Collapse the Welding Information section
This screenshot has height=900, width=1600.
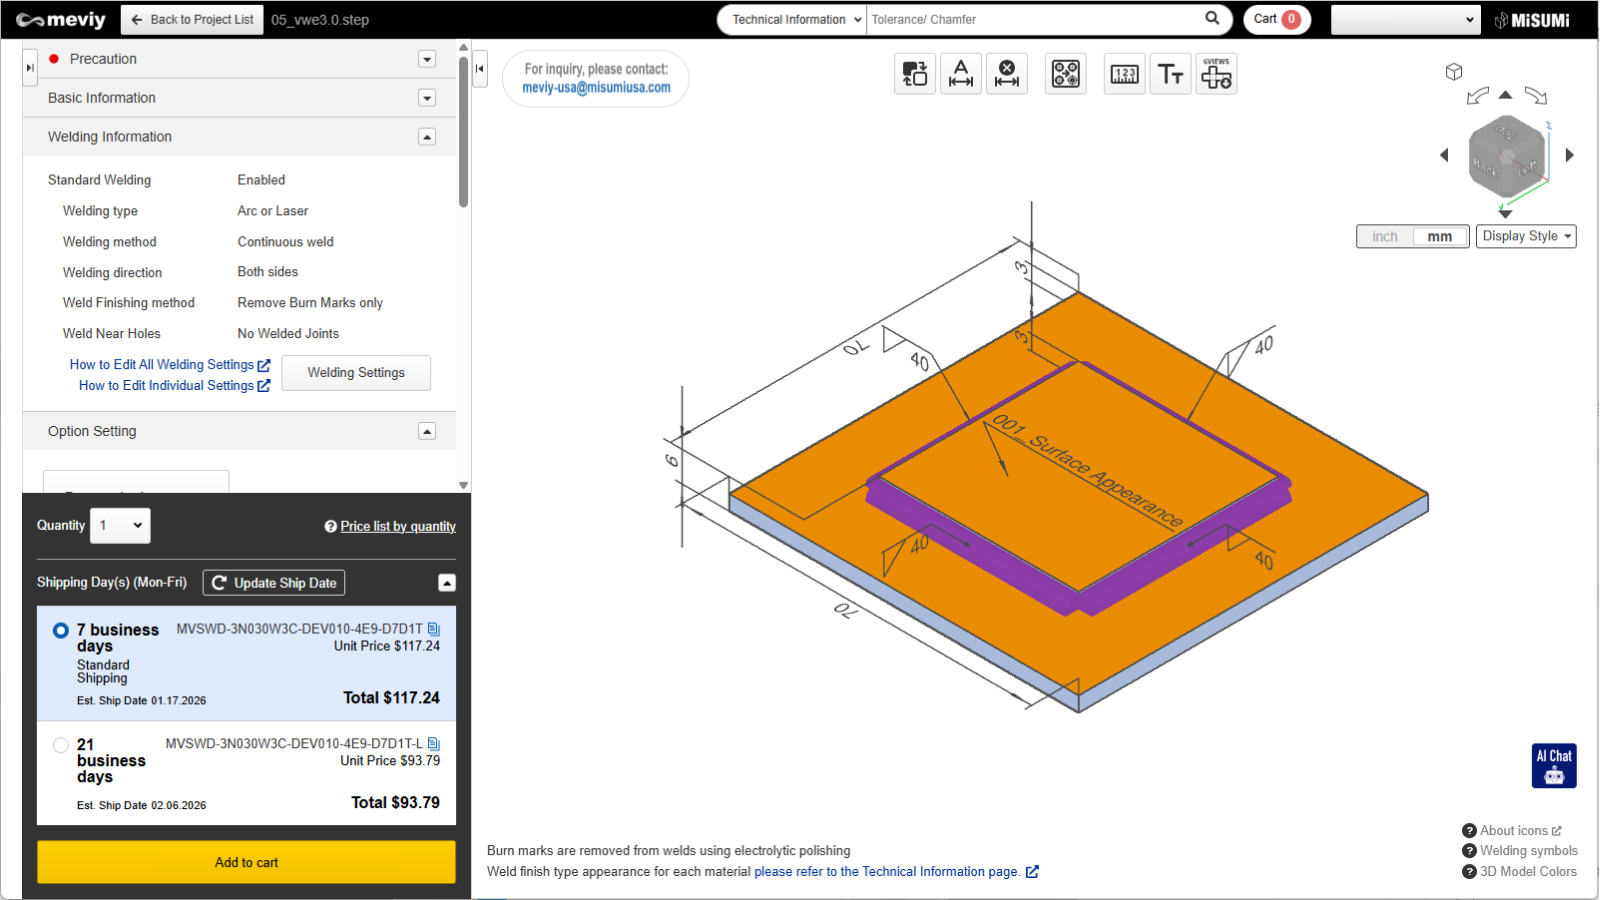[427, 137]
